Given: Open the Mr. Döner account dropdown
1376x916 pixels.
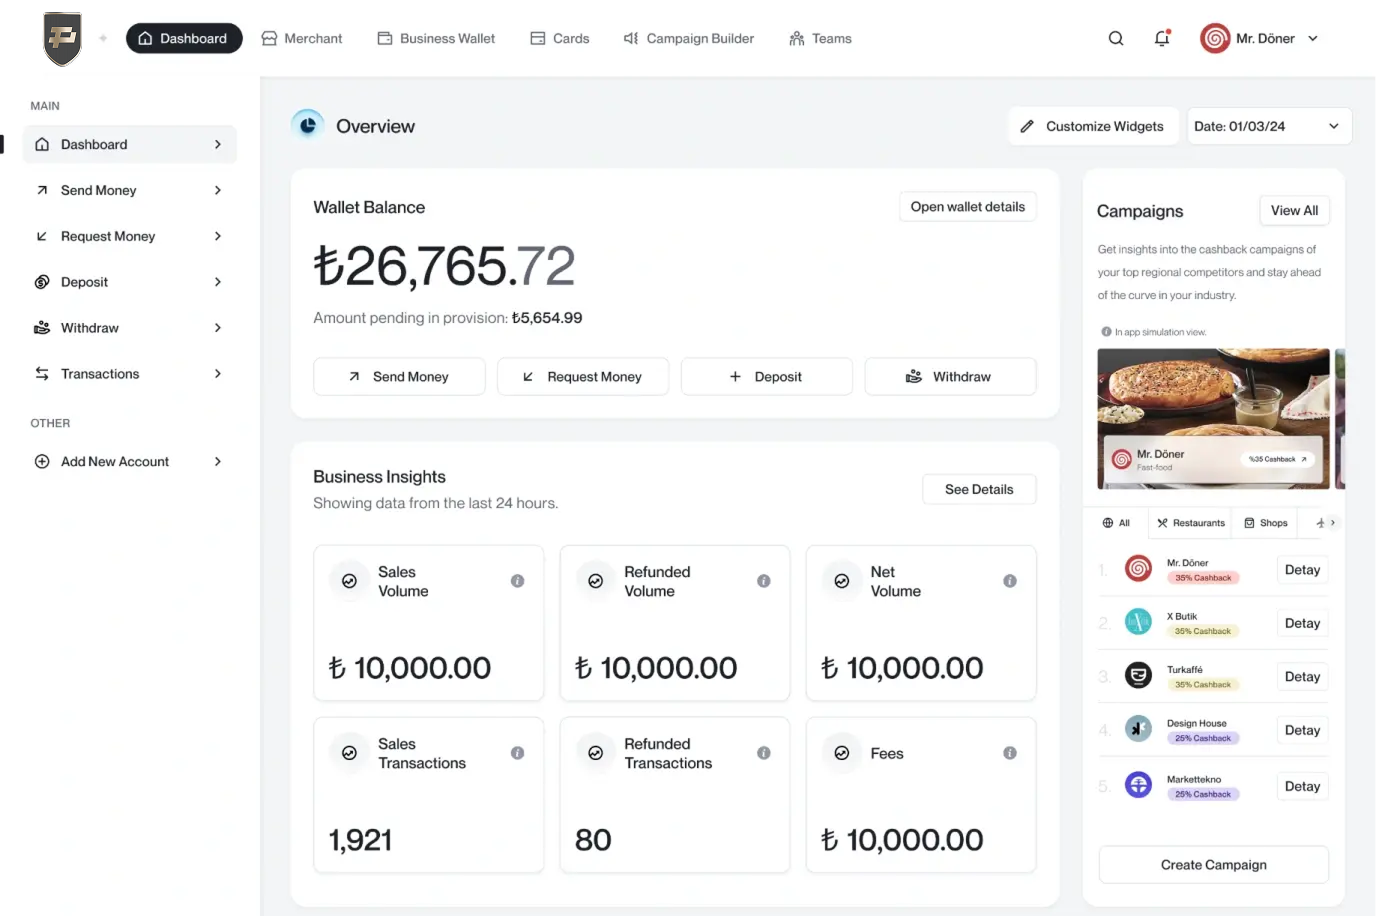Looking at the screenshot, I should click(1259, 38).
